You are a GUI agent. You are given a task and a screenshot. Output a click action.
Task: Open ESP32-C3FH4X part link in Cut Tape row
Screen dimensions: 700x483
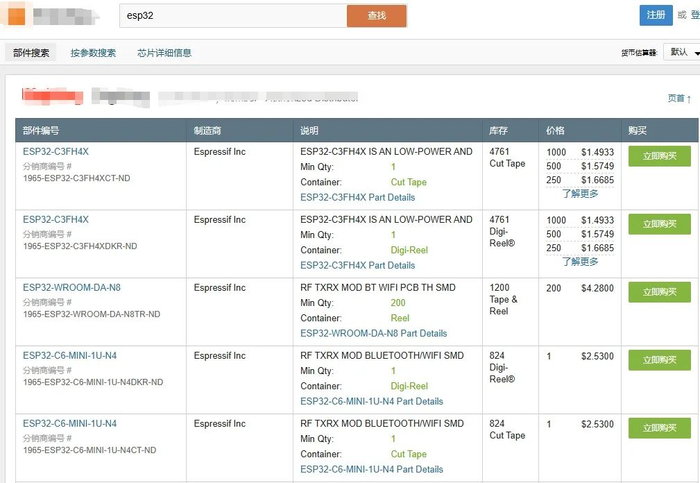coord(56,151)
